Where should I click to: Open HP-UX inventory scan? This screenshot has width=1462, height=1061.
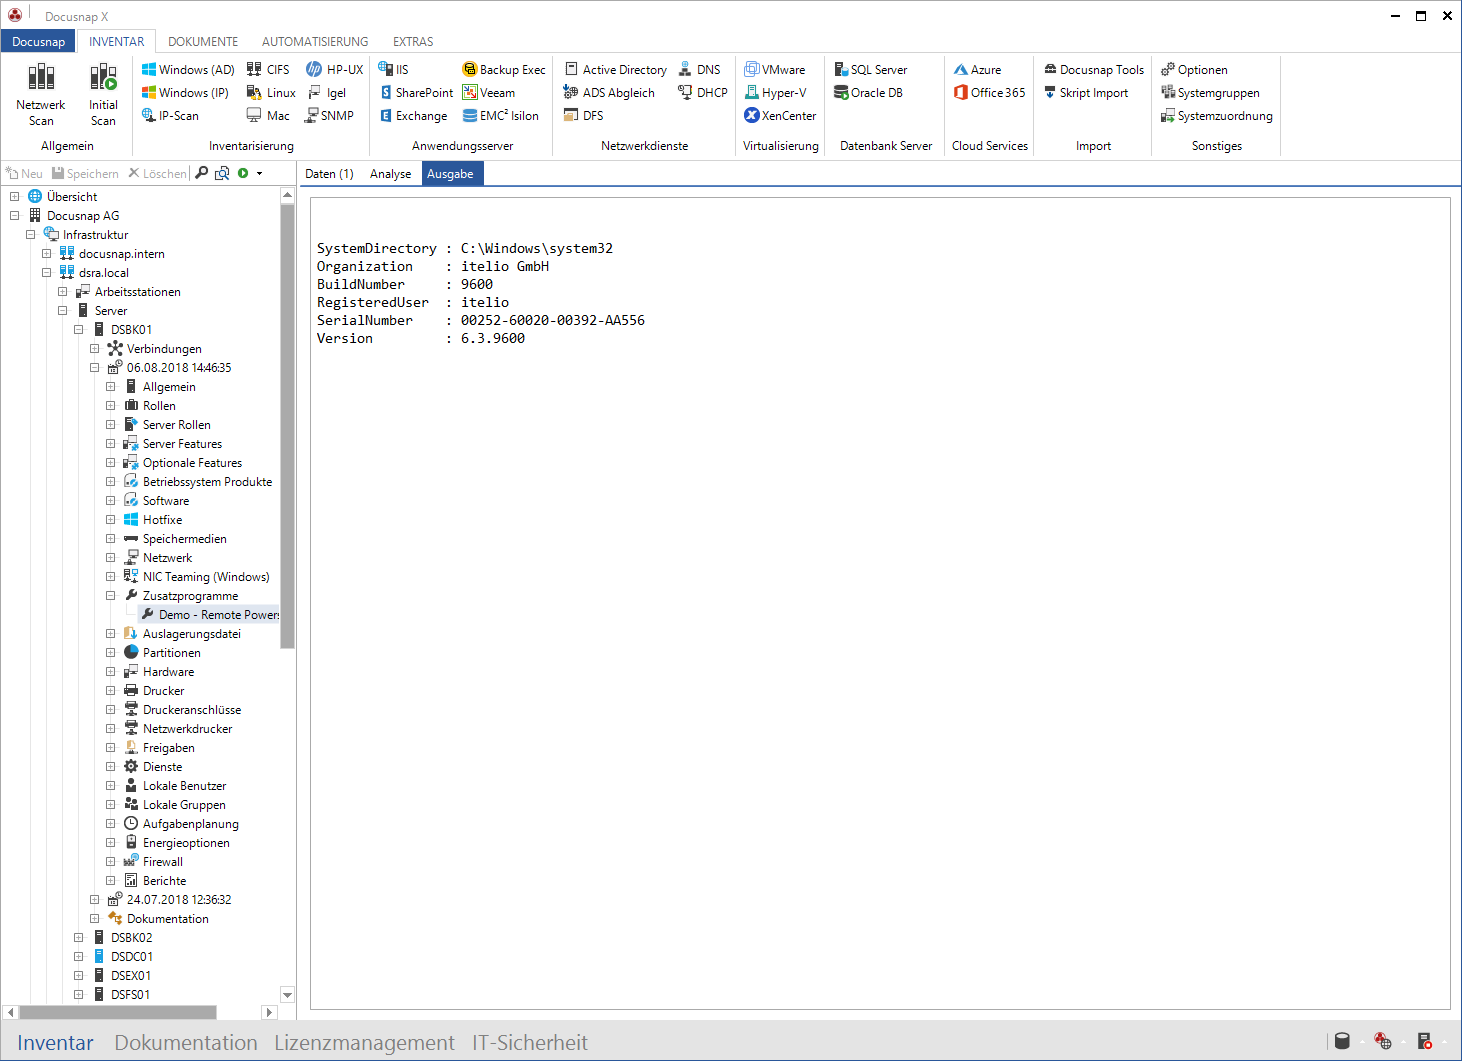tap(335, 69)
